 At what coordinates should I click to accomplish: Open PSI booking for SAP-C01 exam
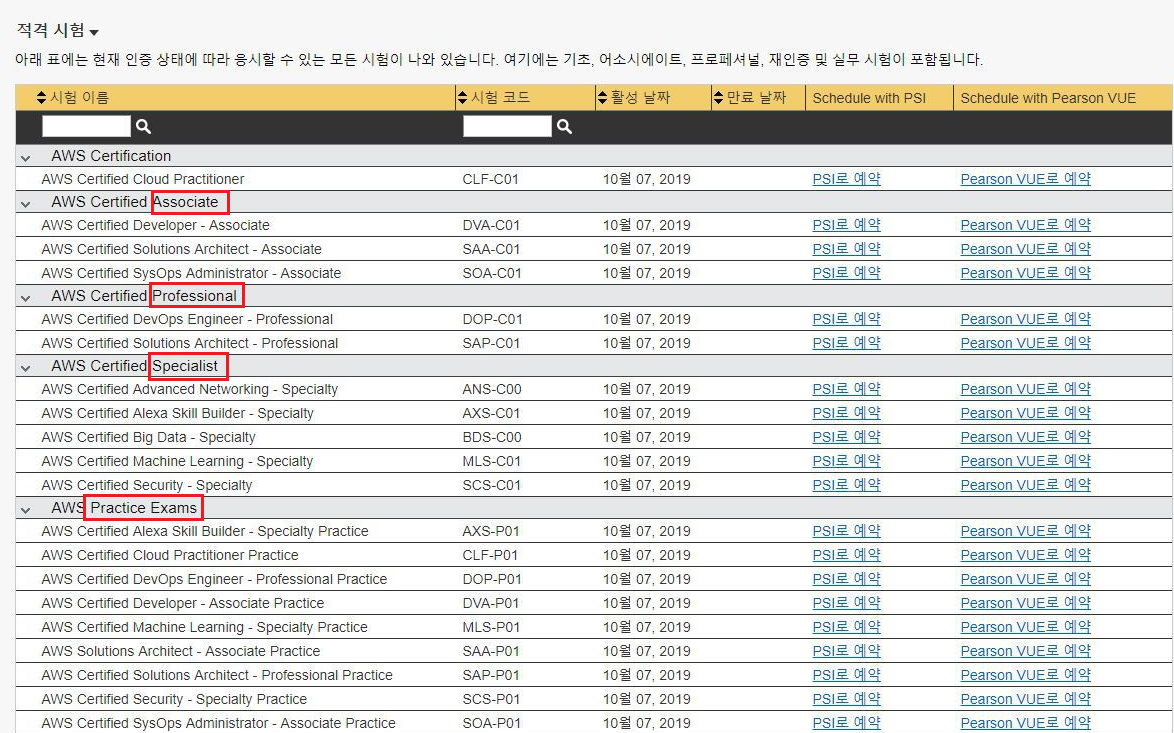(x=846, y=343)
